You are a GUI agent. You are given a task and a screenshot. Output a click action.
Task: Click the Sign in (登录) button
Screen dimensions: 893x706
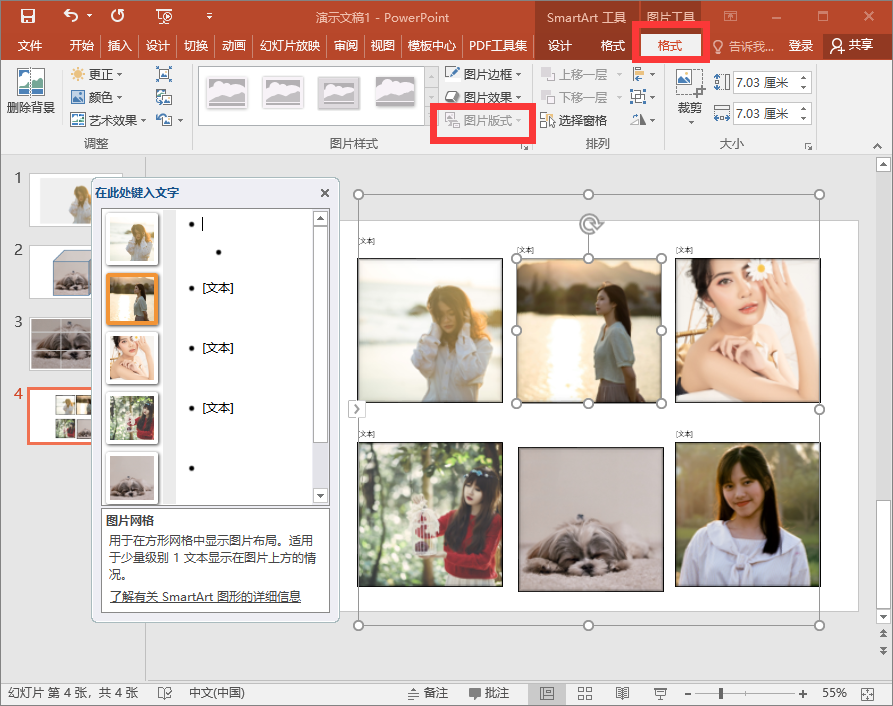click(x=800, y=46)
